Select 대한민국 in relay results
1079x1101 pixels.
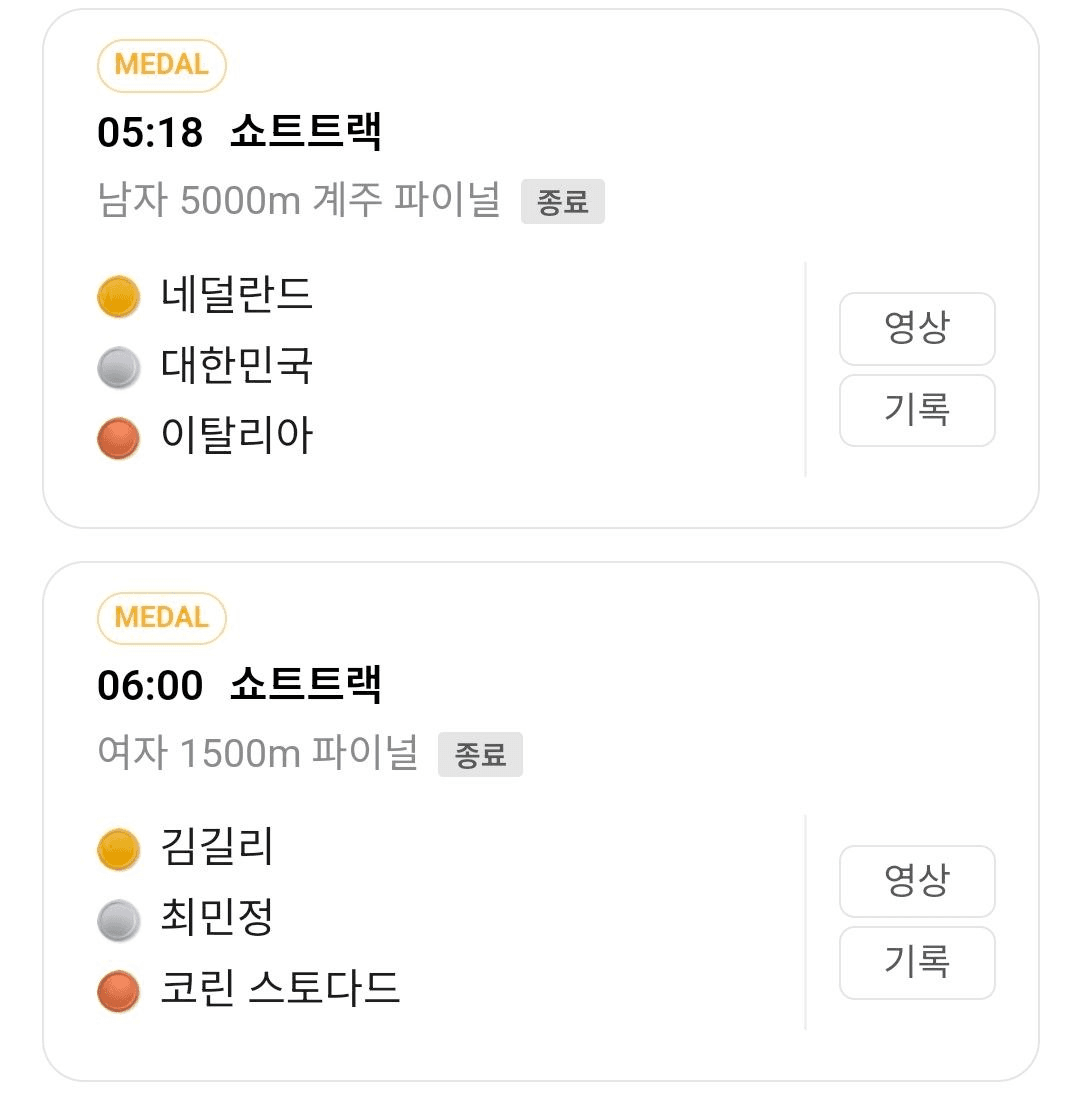tap(237, 366)
